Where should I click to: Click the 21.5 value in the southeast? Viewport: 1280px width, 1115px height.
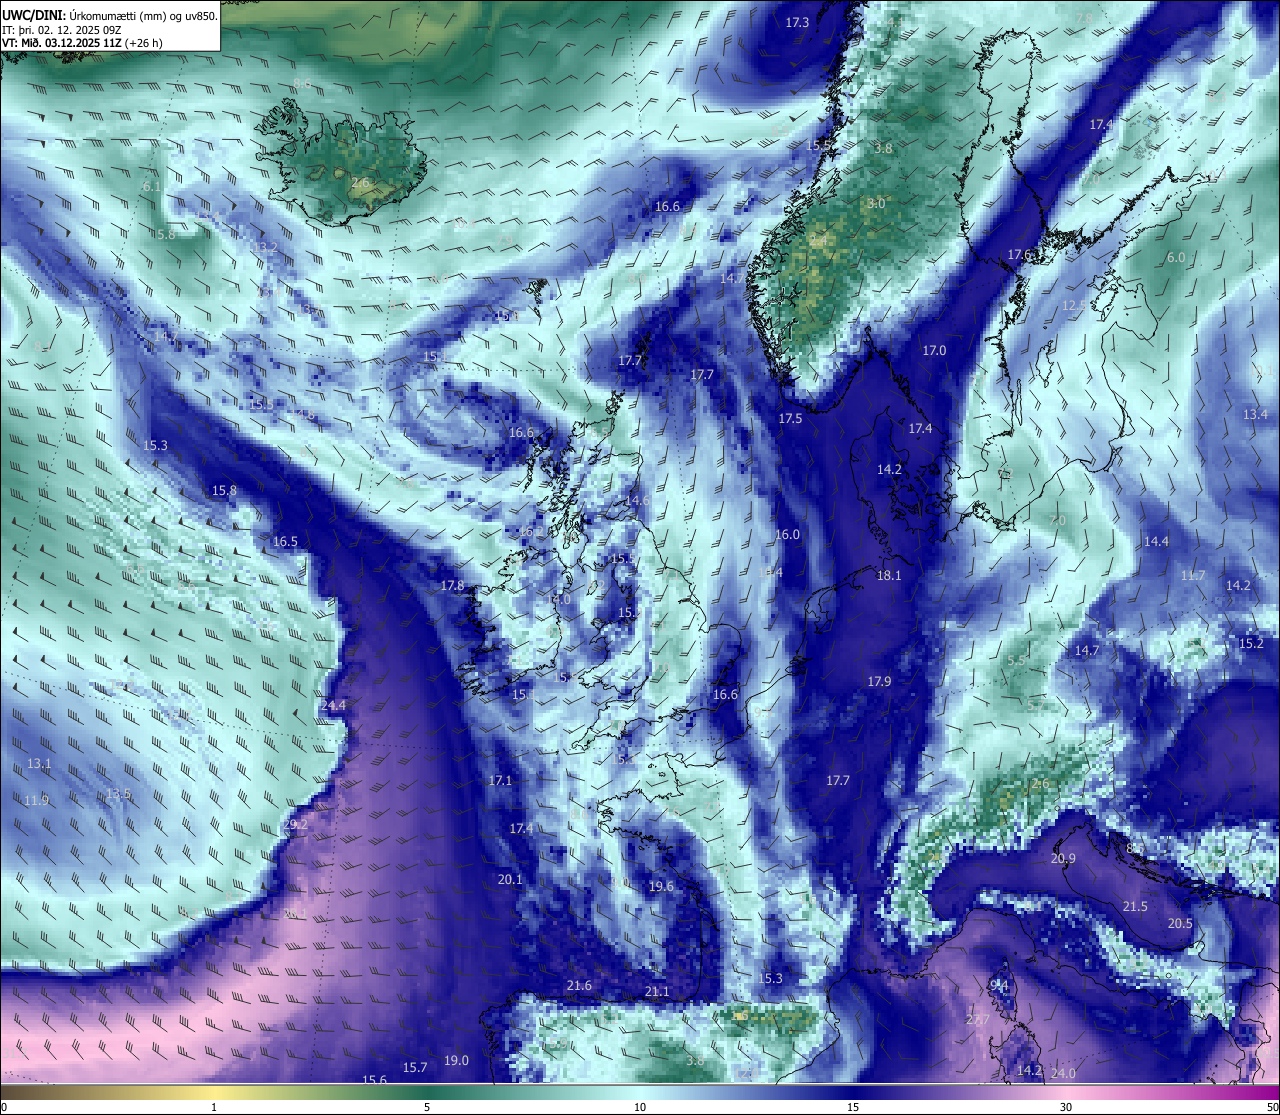pos(1135,906)
